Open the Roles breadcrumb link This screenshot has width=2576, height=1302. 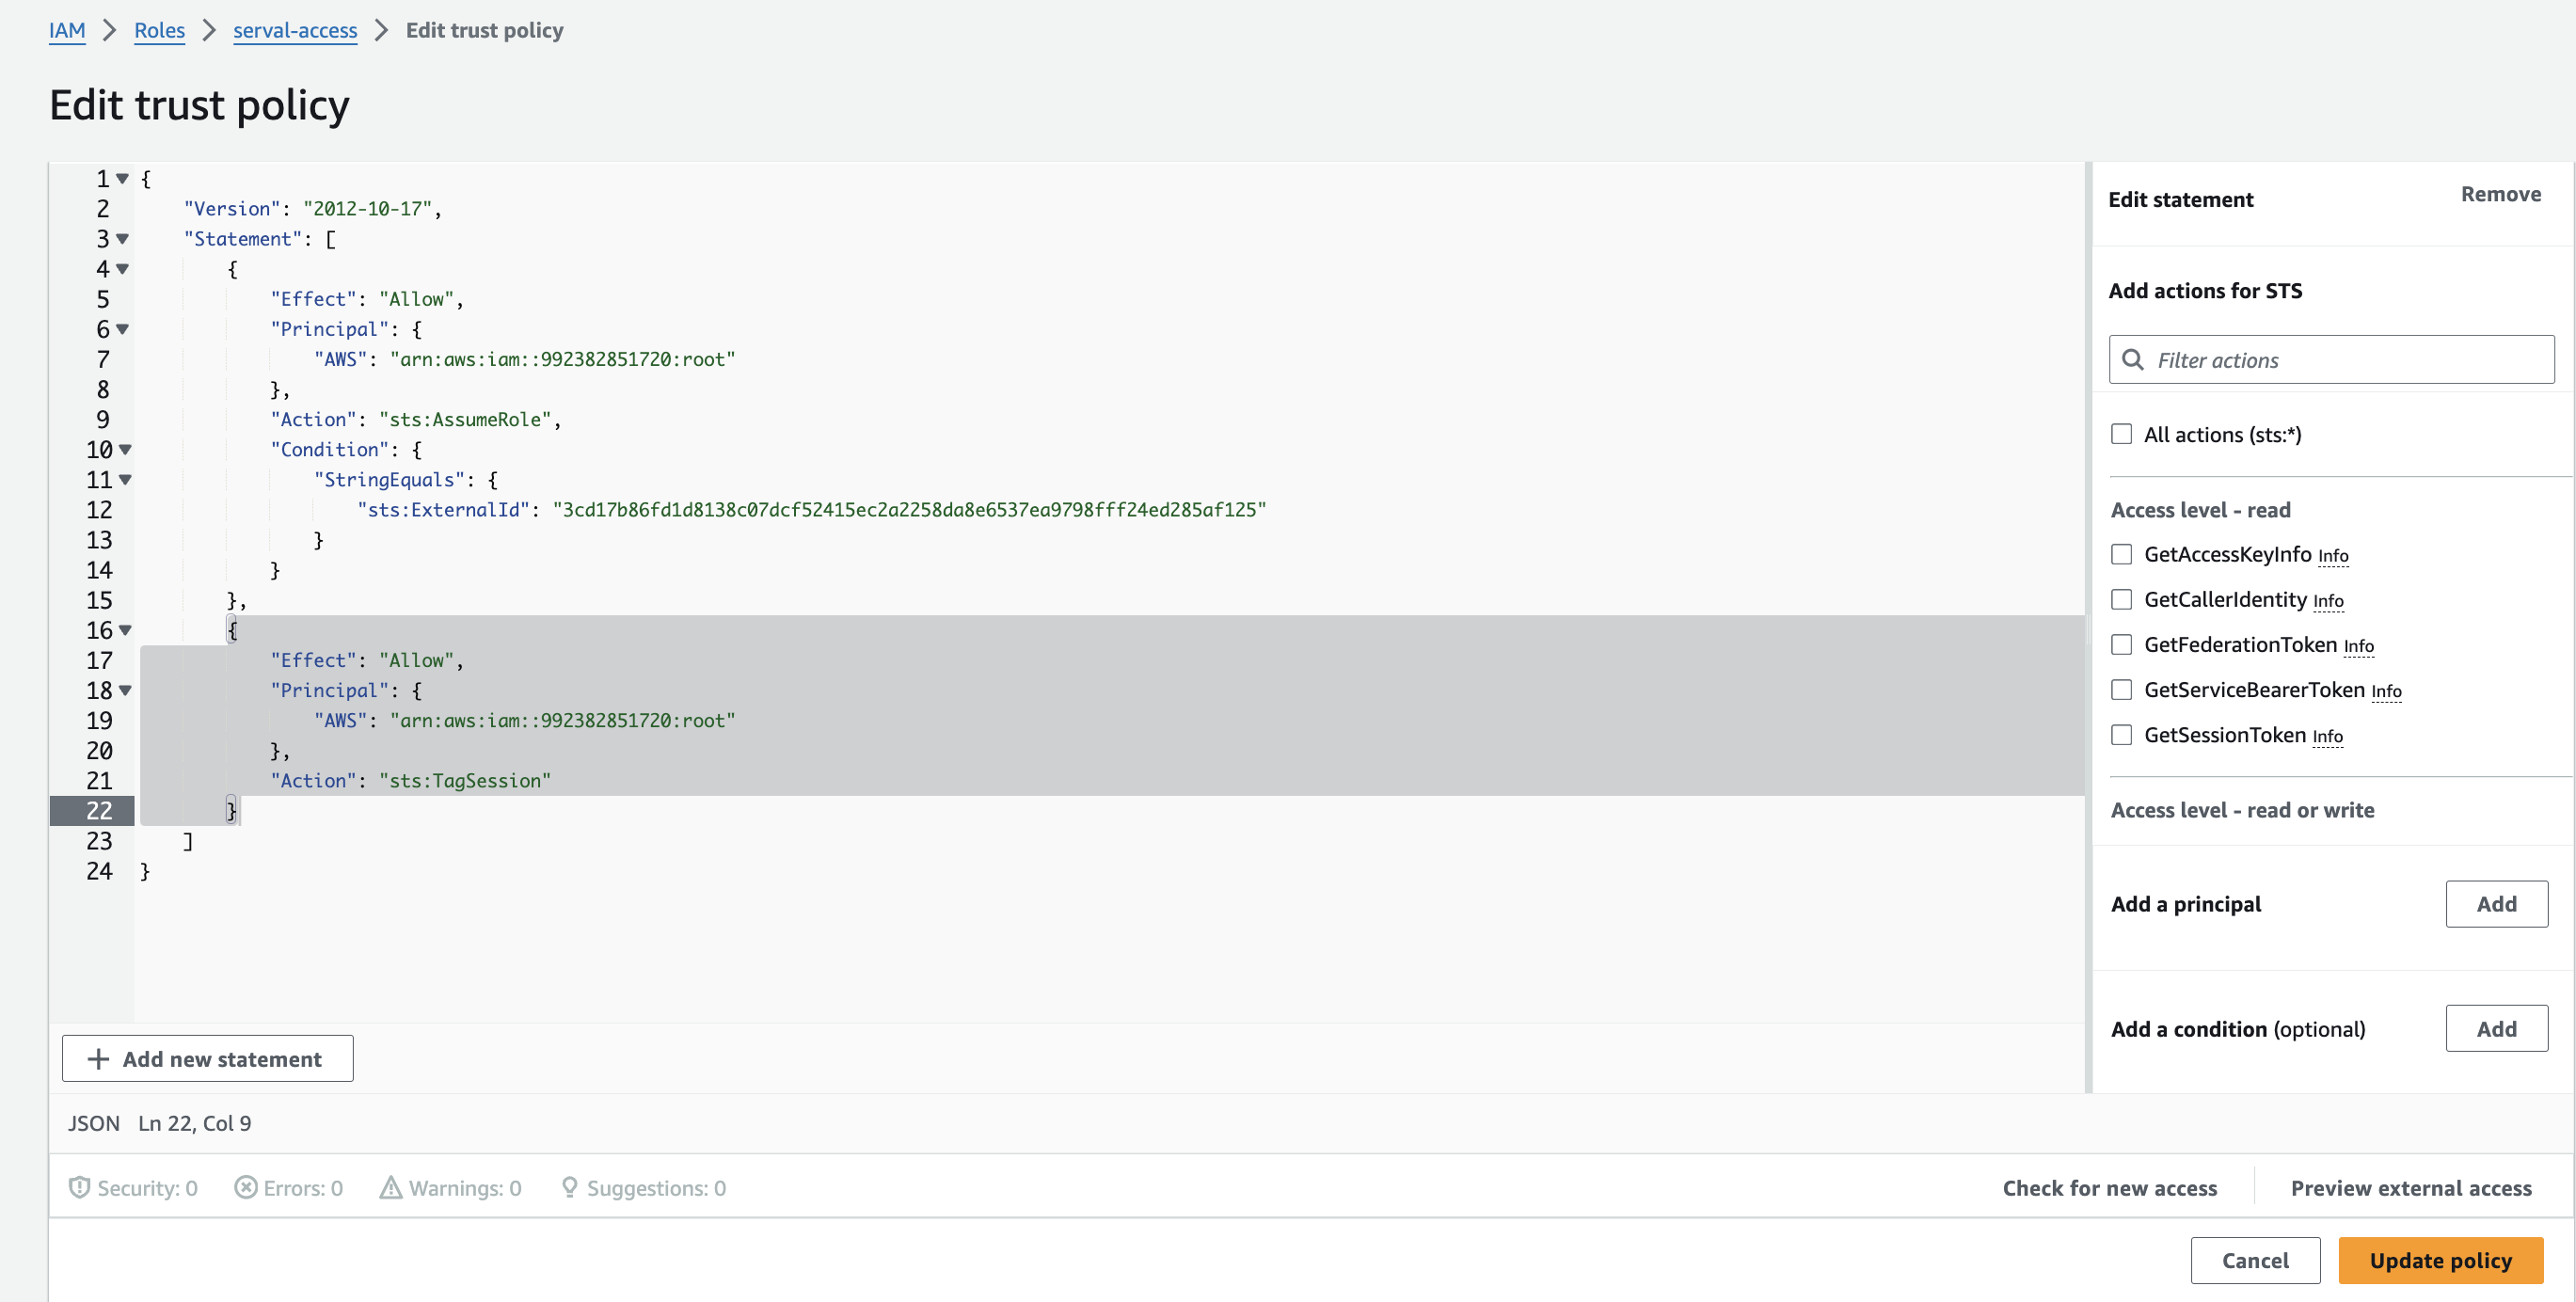click(x=159, y=30)
